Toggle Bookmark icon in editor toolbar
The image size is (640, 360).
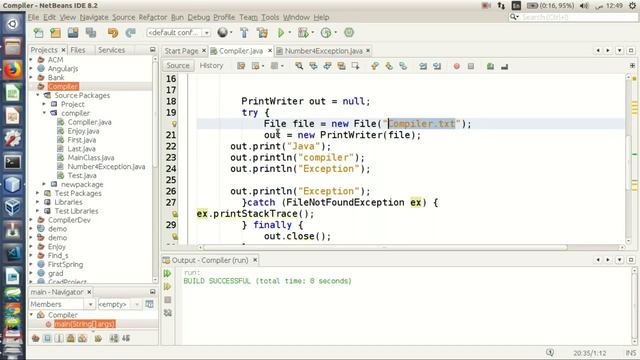tap(403, 66)
